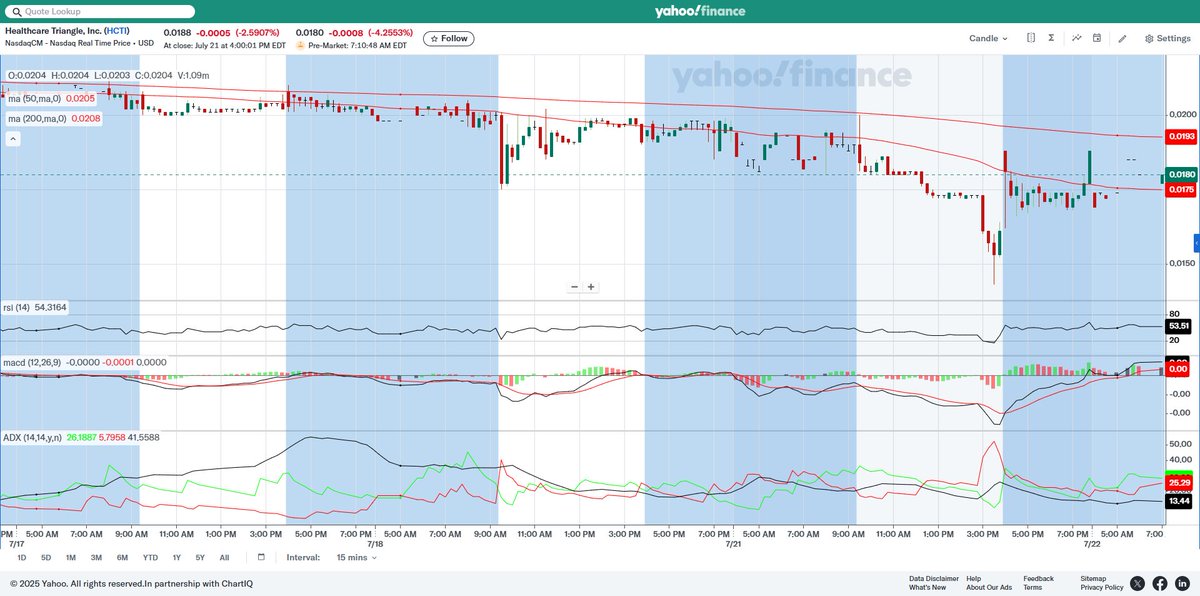1200x596 pixels.
Task: Open the Facebook icon in footer
Action: point(1160,583)
